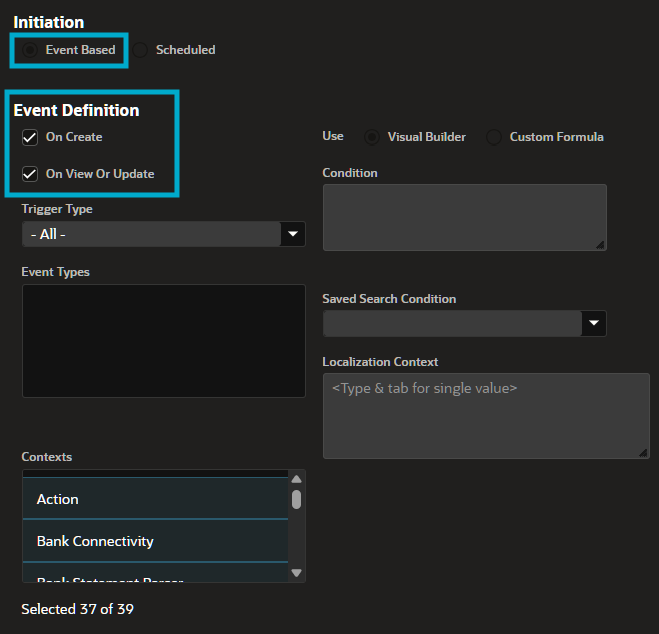The image size is (659, 634).
Task: Click the Contexts list scroll up arrow
Action: pos(297,479)
